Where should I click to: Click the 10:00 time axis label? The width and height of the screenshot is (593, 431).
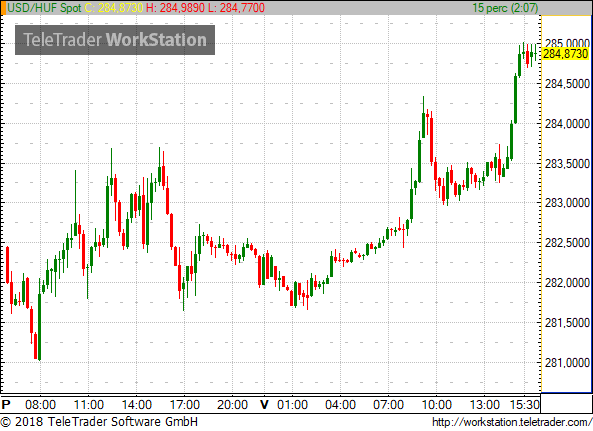pos(436,405)
